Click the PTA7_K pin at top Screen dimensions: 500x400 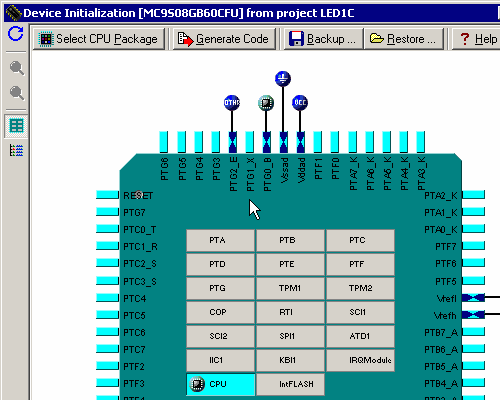pos(352,142)
